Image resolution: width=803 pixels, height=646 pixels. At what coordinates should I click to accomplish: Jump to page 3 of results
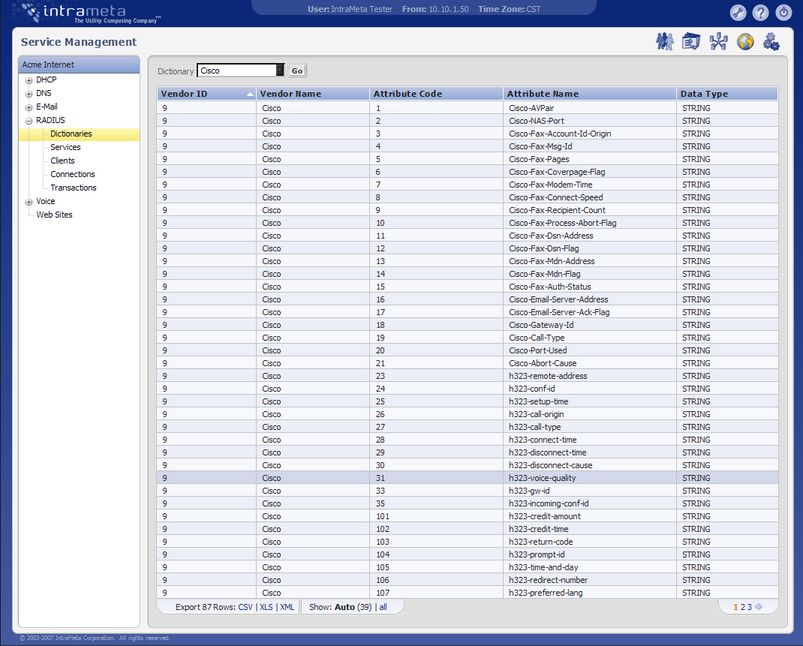pos(748,607)
